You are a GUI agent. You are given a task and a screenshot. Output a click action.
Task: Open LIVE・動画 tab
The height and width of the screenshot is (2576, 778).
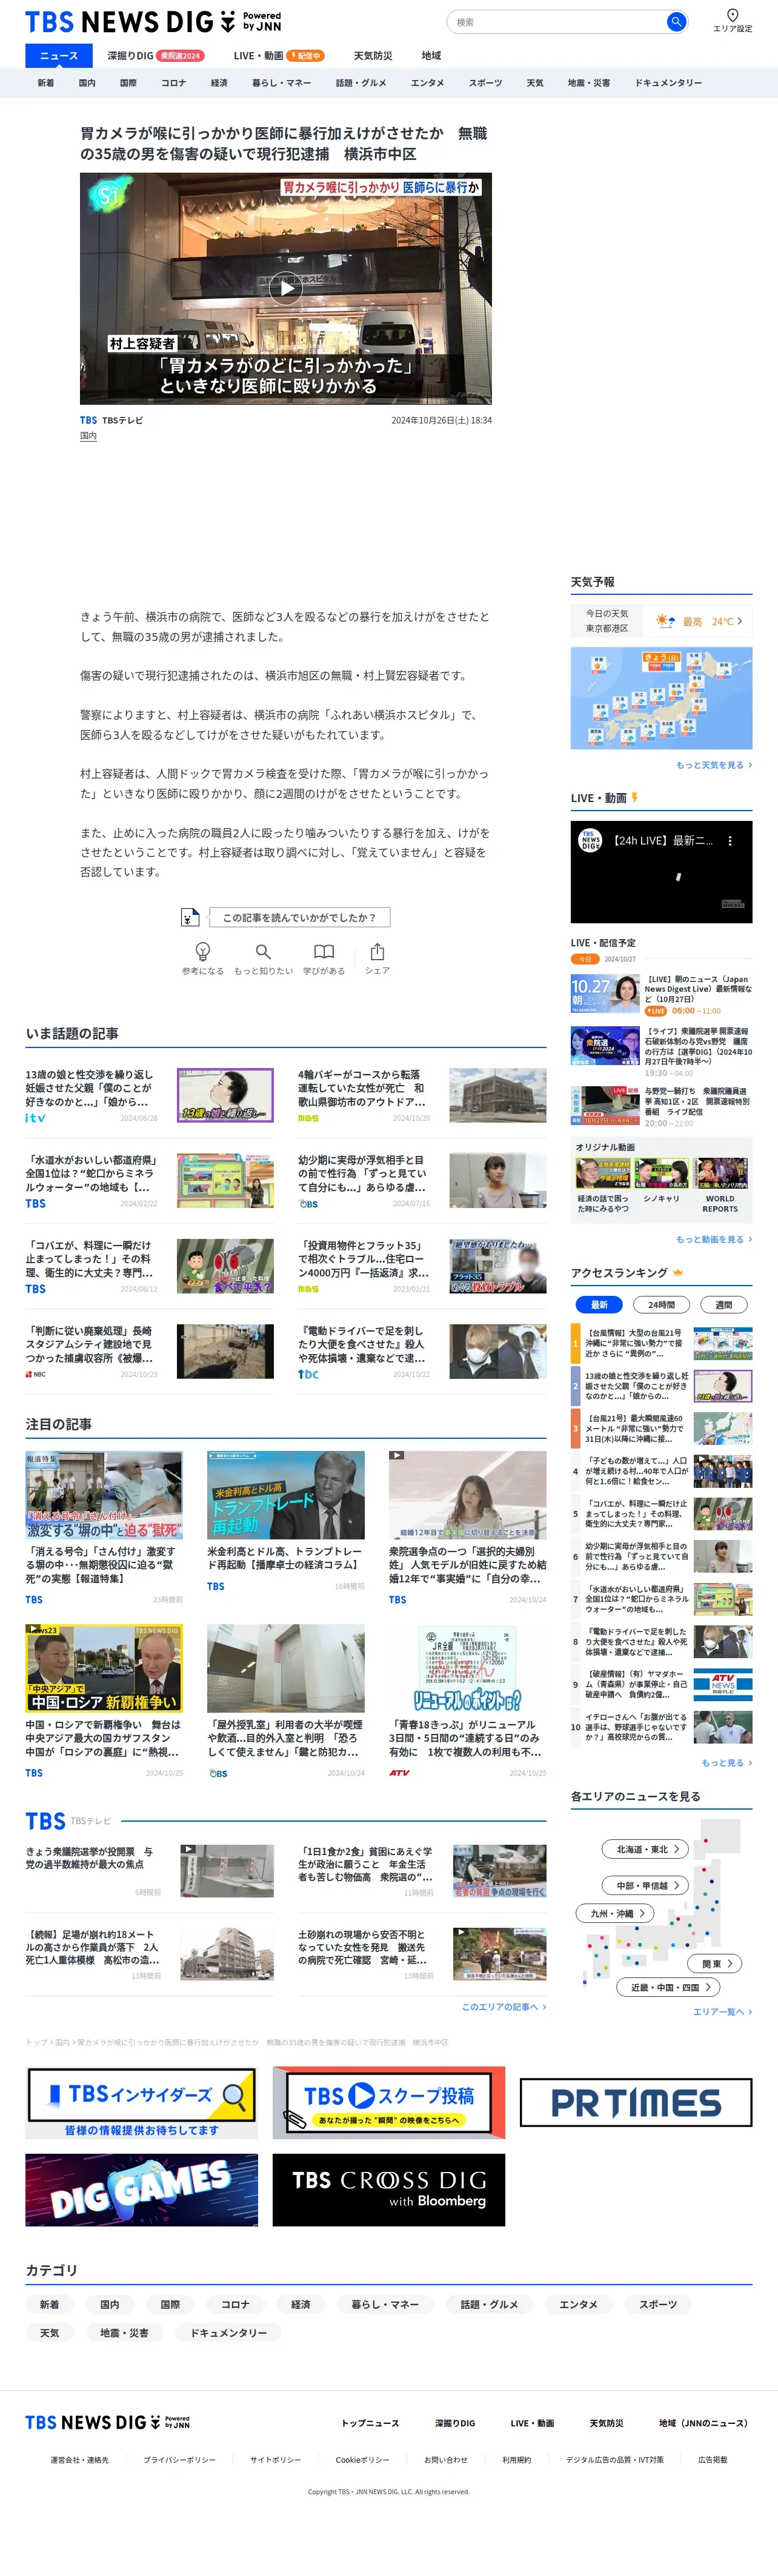pos(278,56)
